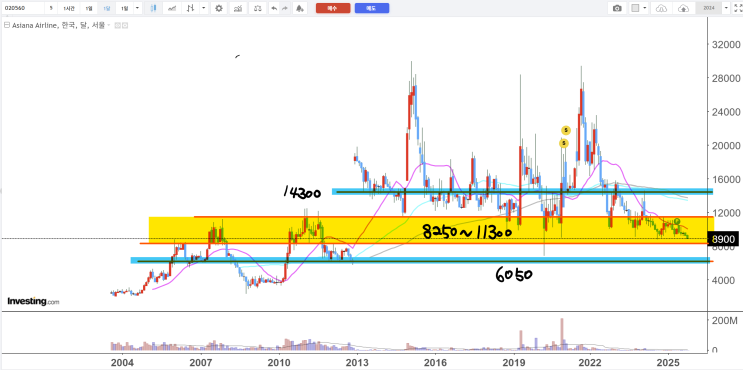Load chart layout from cloud
The width and height of the screenshot is (743, 370).
[x=661, y=8]
